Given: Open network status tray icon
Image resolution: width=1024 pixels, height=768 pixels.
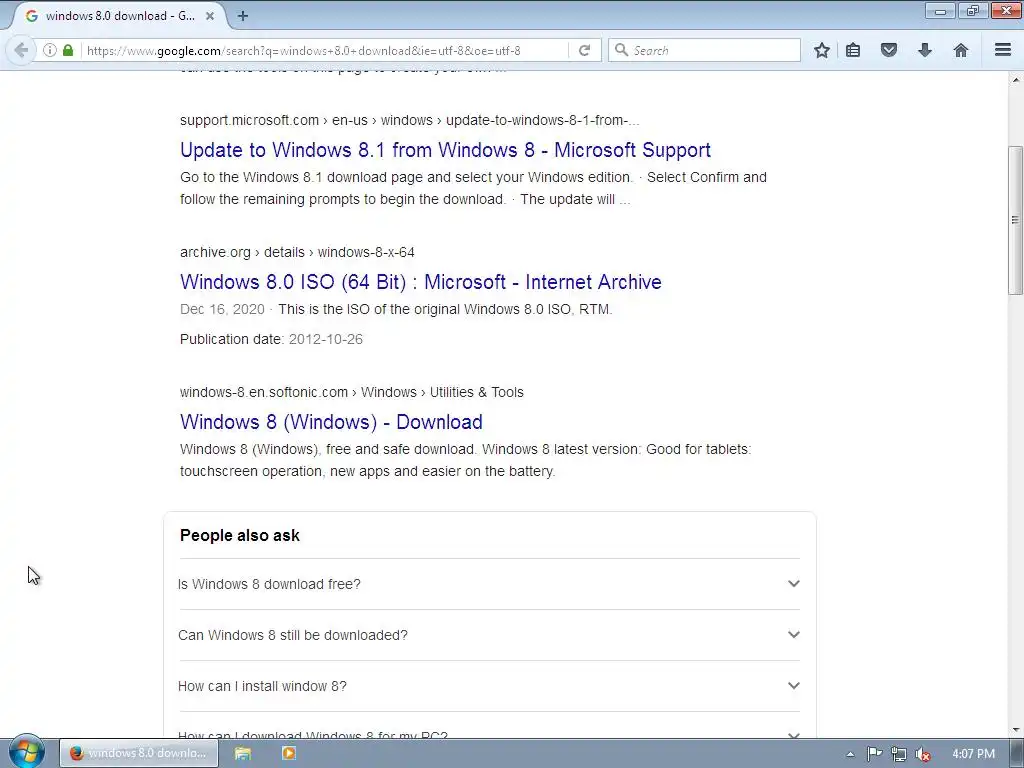Looking at the screenshot, I should click(x=899, y=754).
